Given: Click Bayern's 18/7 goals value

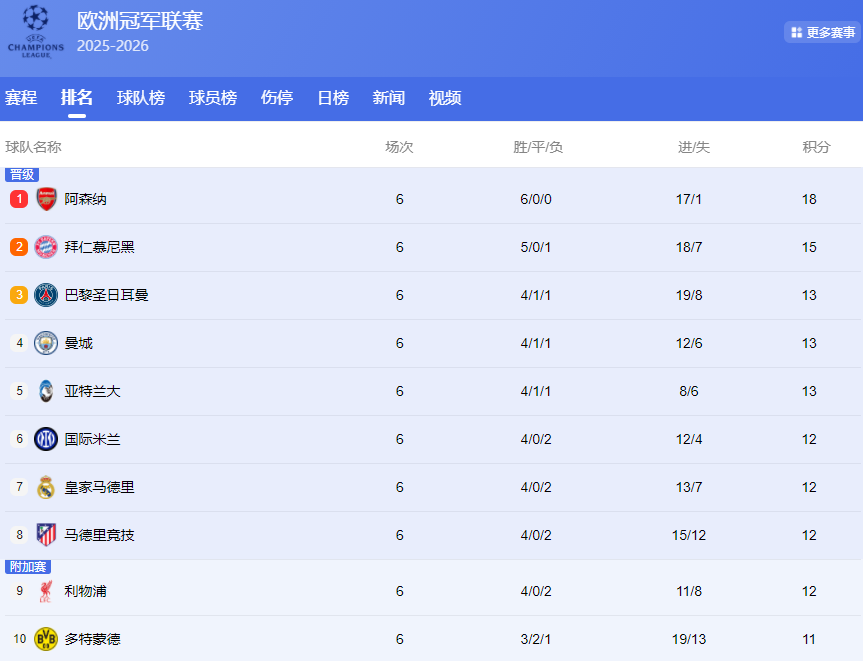Looking at the screenshot, I should tap(689, 247).
